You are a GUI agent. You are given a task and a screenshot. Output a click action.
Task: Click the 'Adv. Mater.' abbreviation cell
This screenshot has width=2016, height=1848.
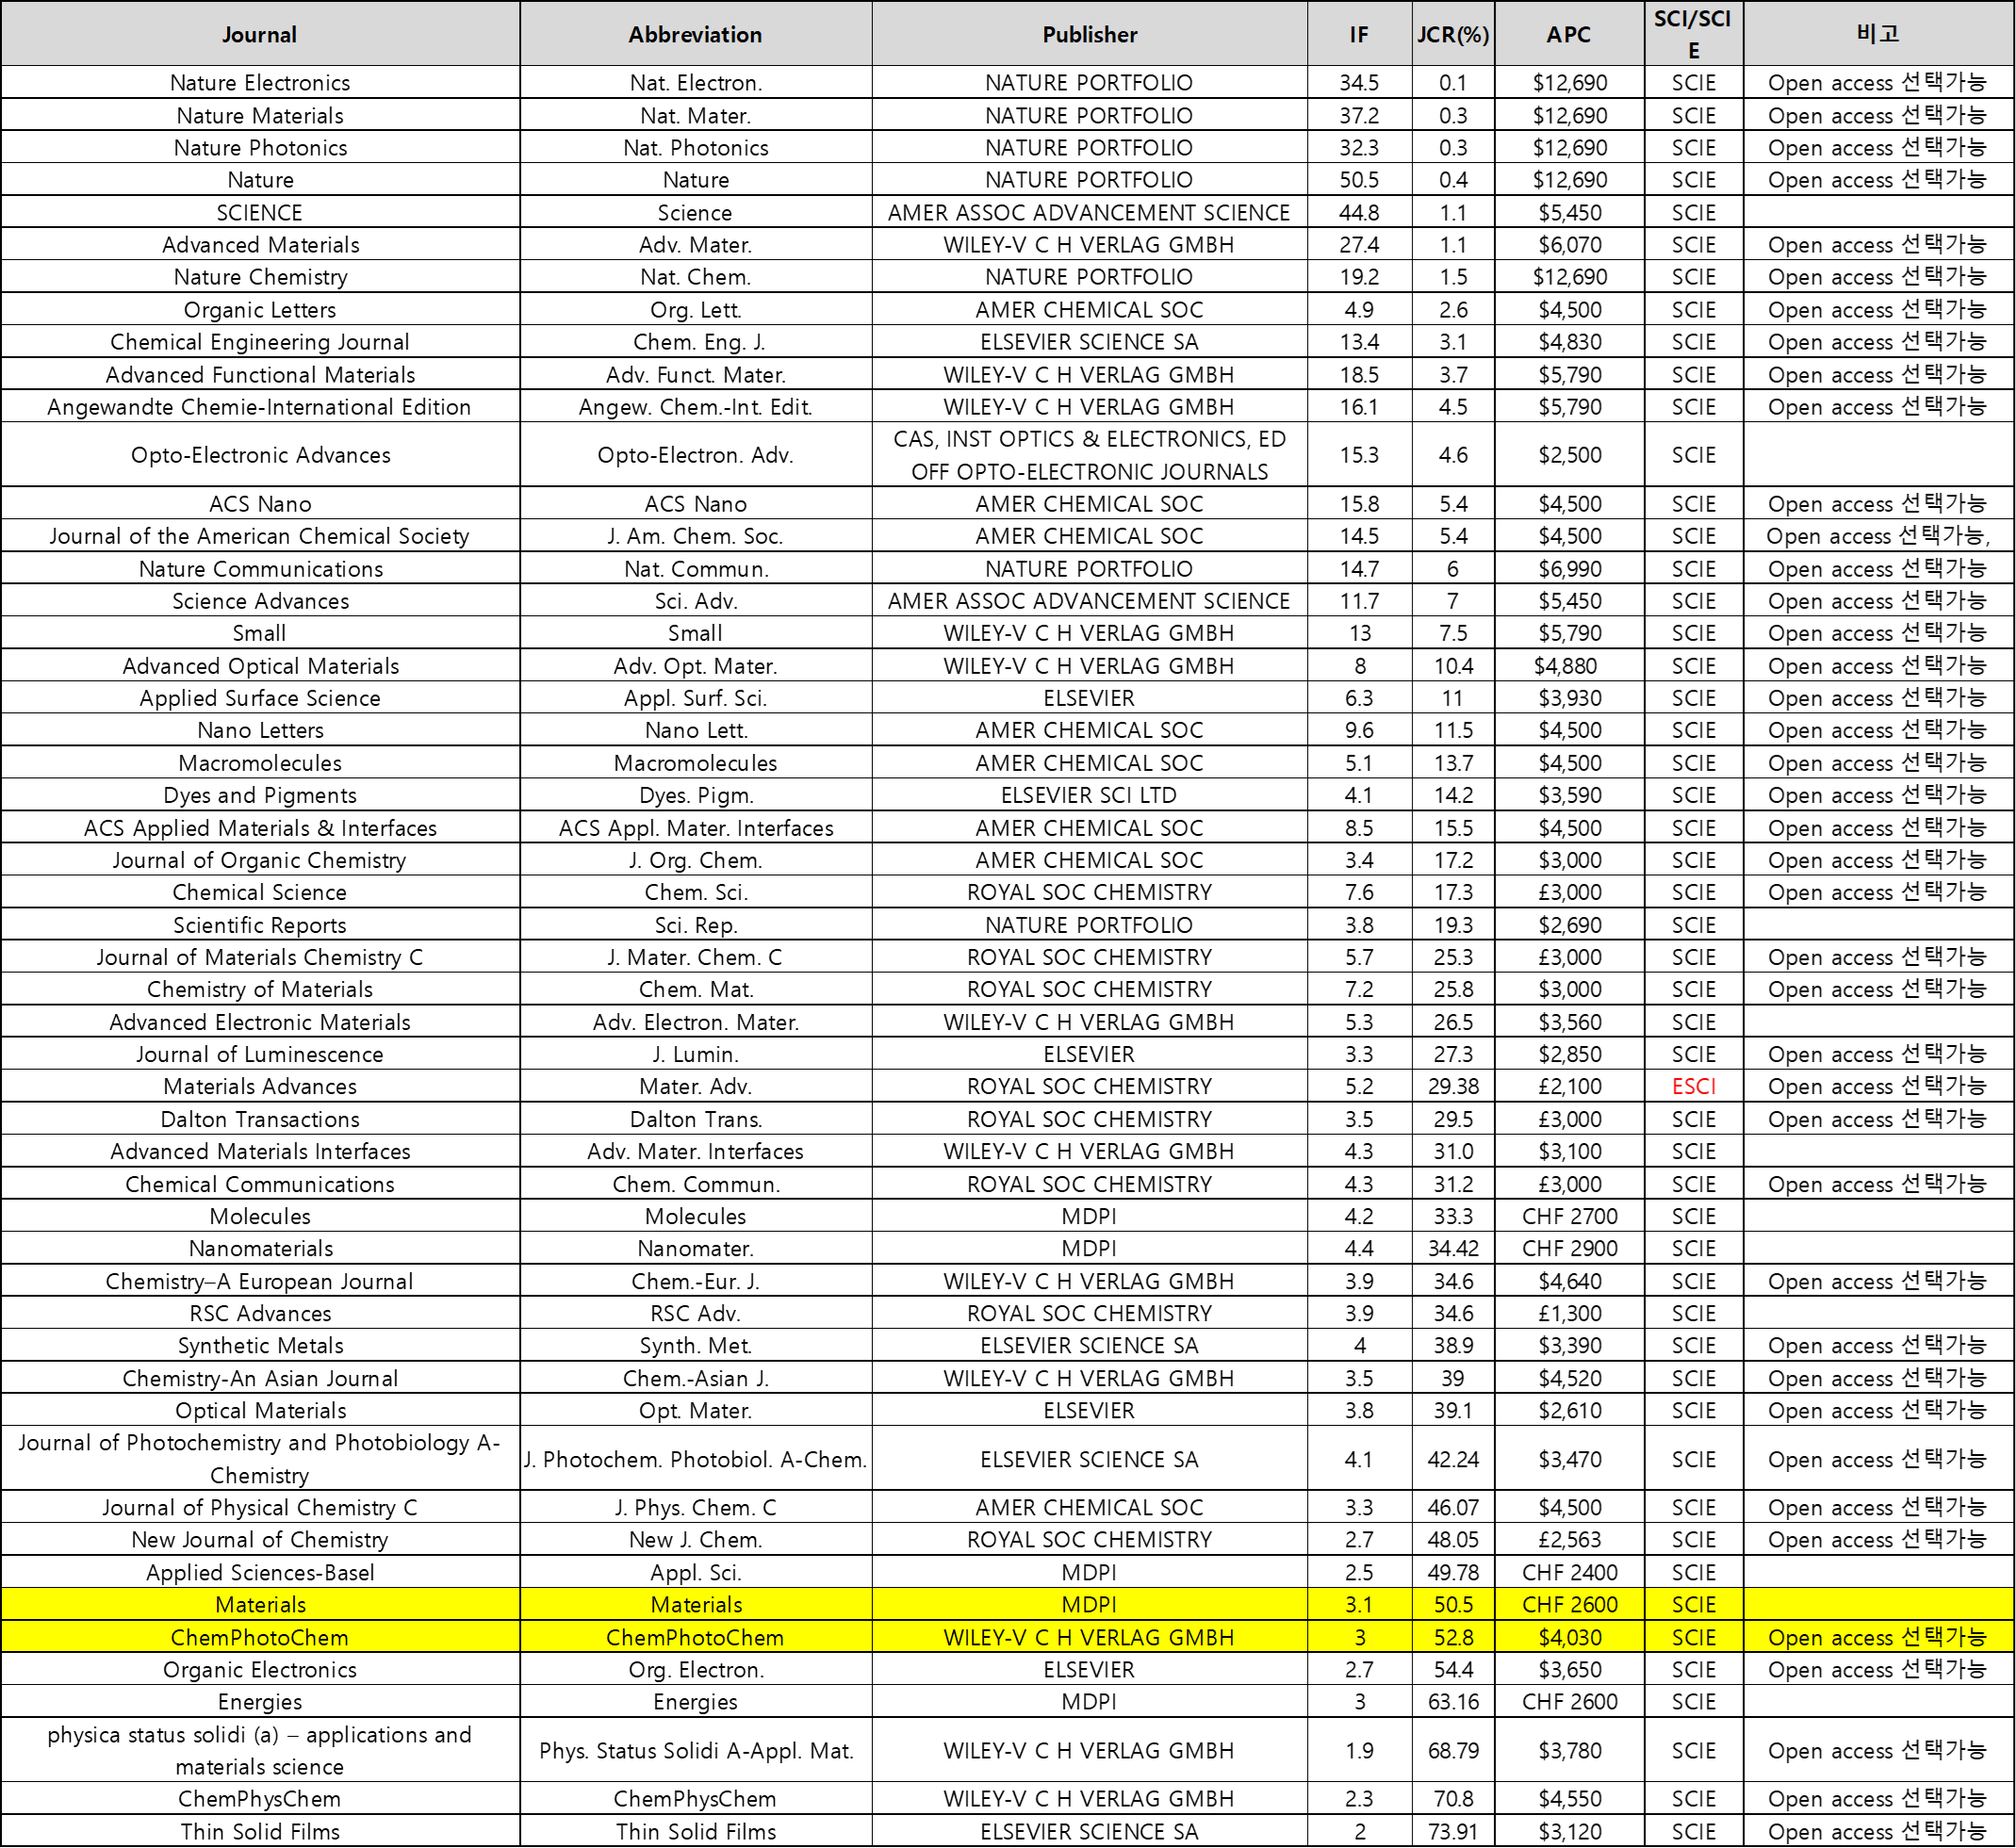(695, 244)
